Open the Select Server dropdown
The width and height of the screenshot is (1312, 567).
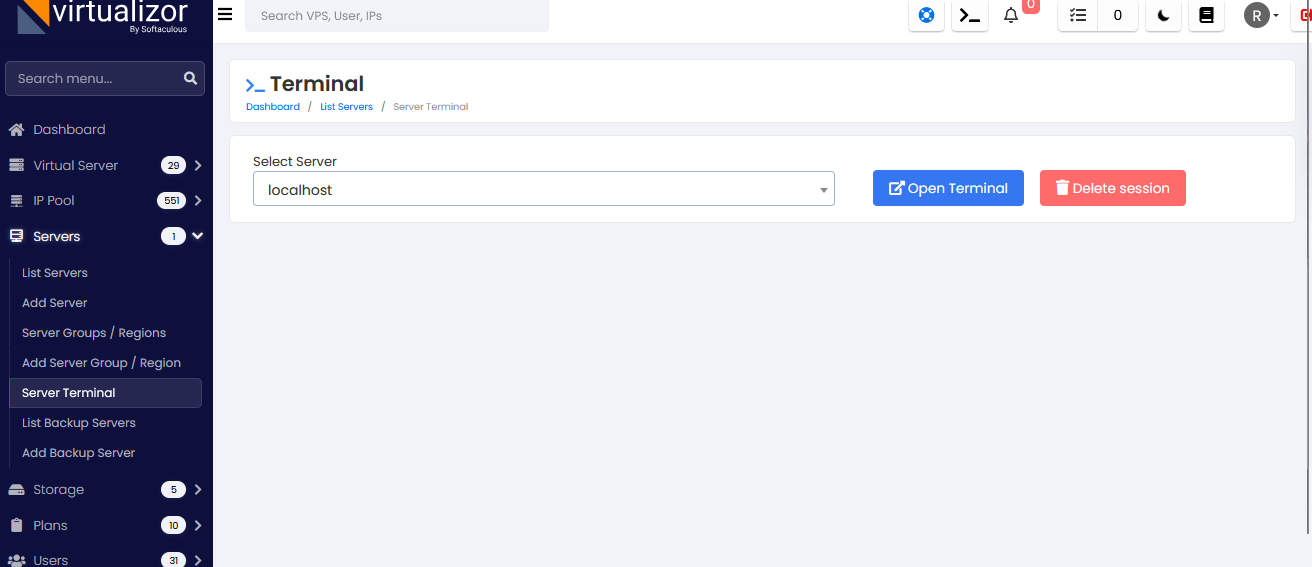point(543,189)
